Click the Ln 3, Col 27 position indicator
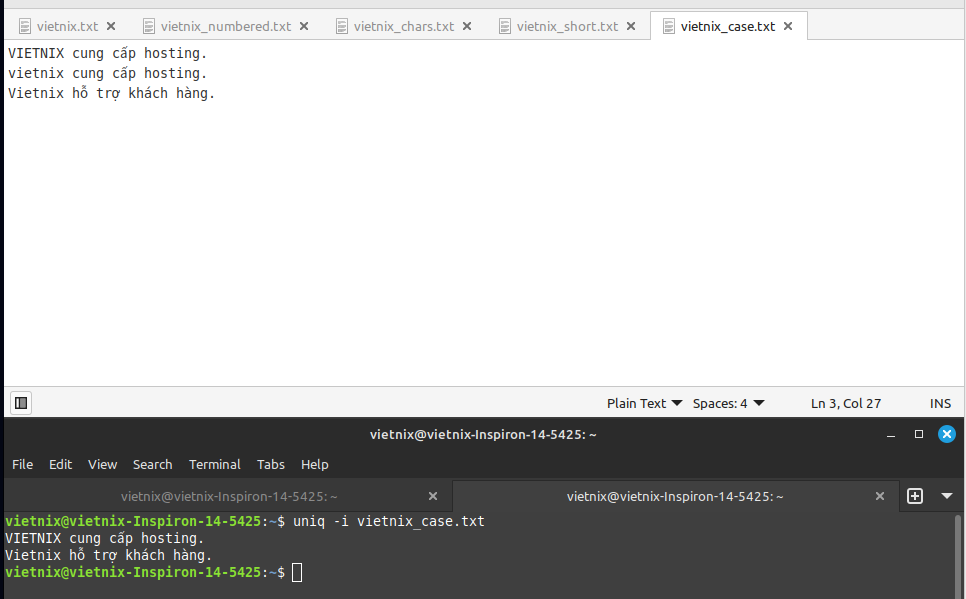The height and width of the screenshot is (599, 966). pos(846,403)
